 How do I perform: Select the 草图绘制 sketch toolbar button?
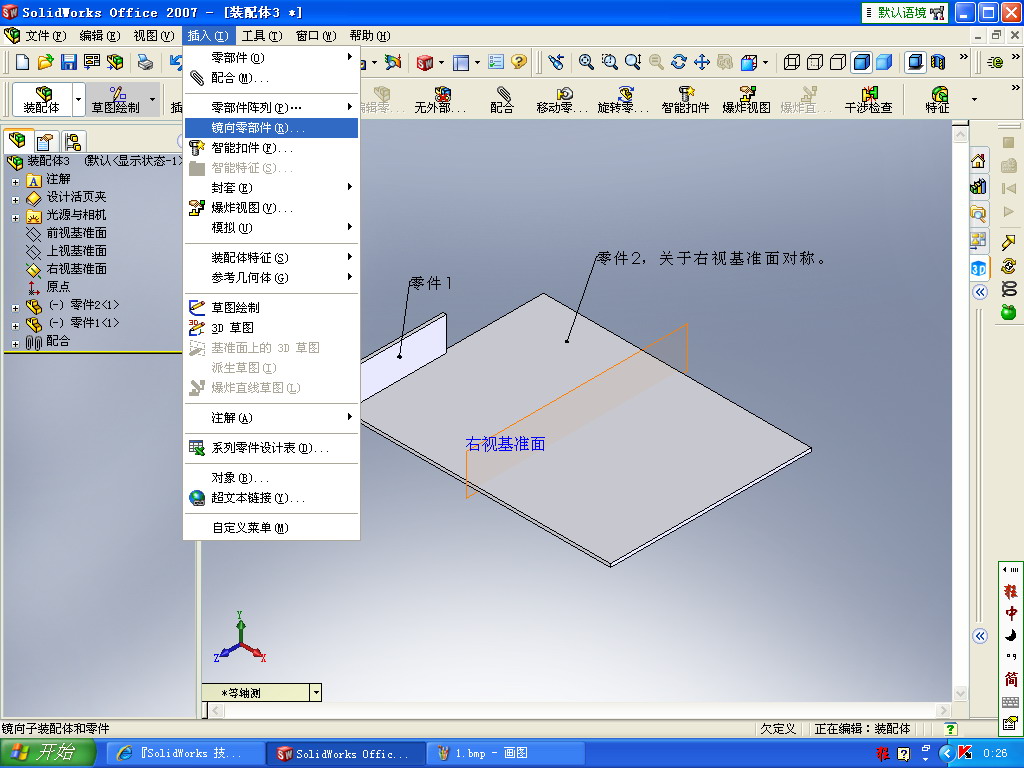116,99
